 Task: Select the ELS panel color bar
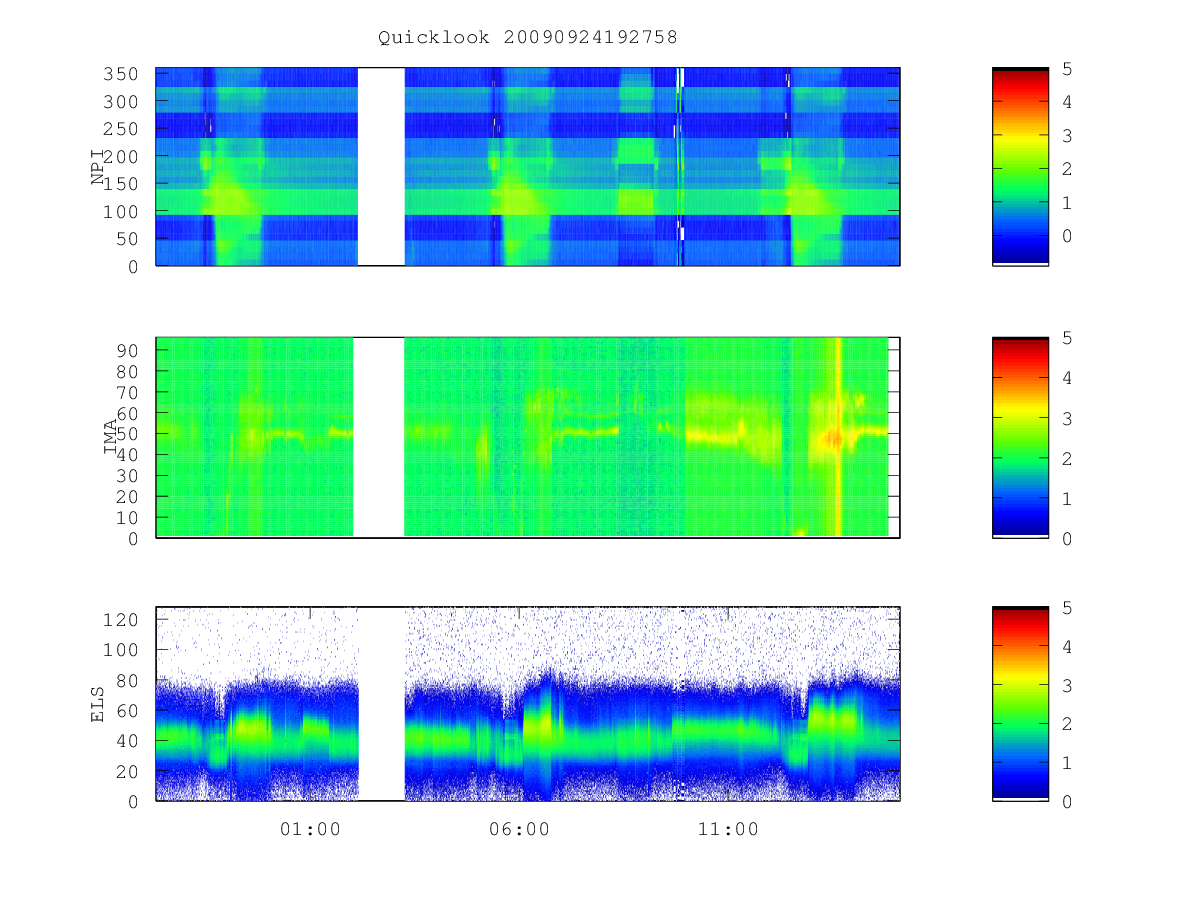[x=1020, y=703]
